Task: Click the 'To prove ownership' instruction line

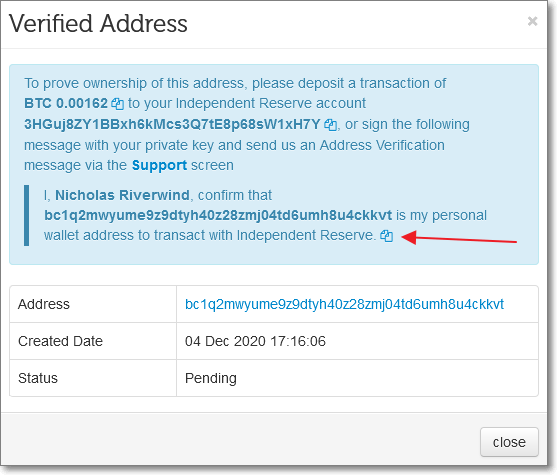Action: click(235, 83)
